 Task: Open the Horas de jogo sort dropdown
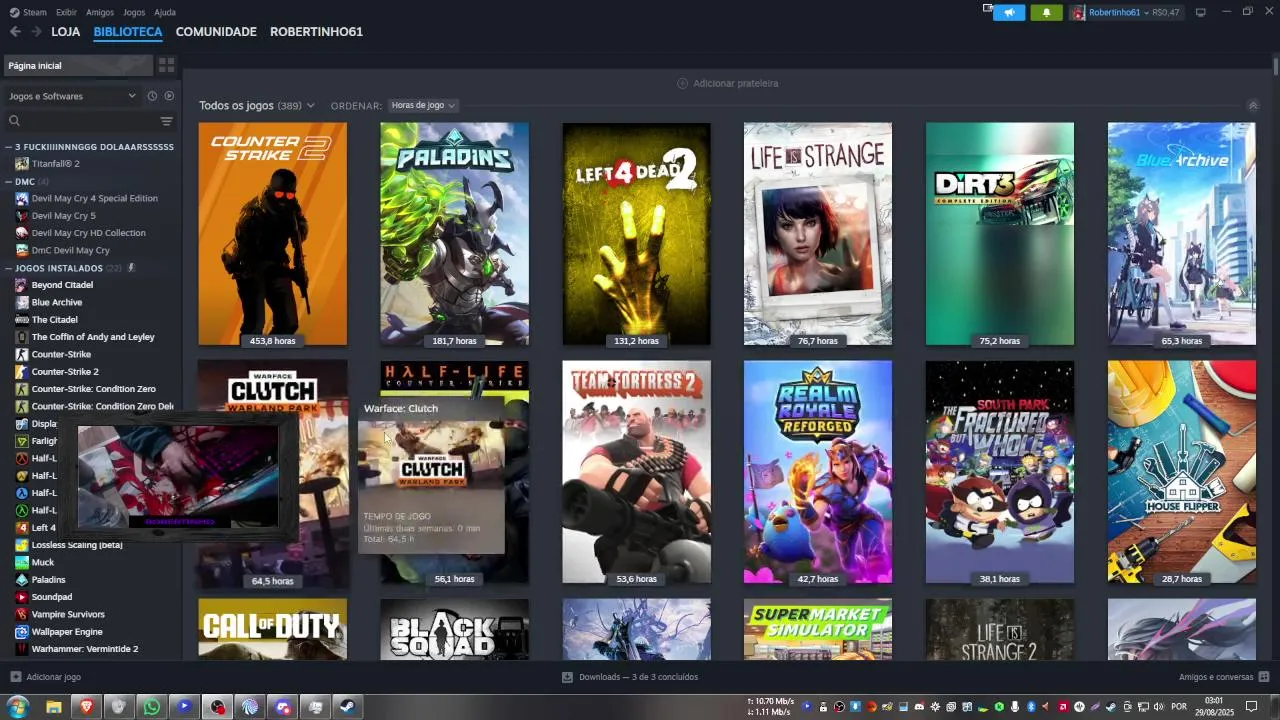click(x=423, y=105)
